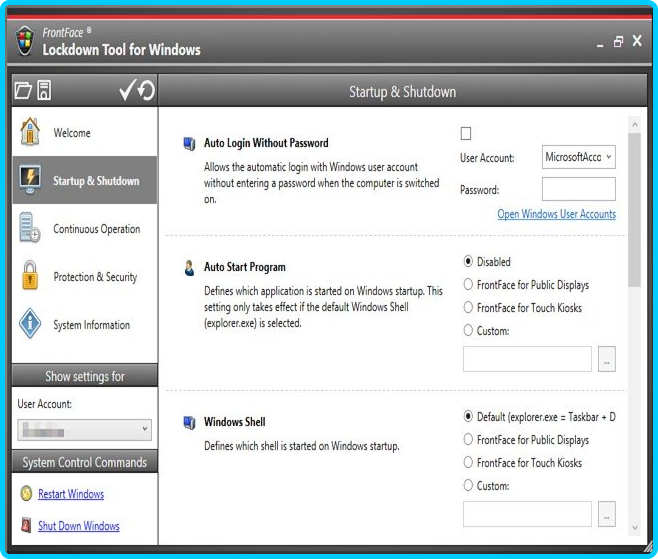Image resolution: width=658 pixels, height=559 pixels.
Task: Click the Welcome house icon
Action: 30,132
